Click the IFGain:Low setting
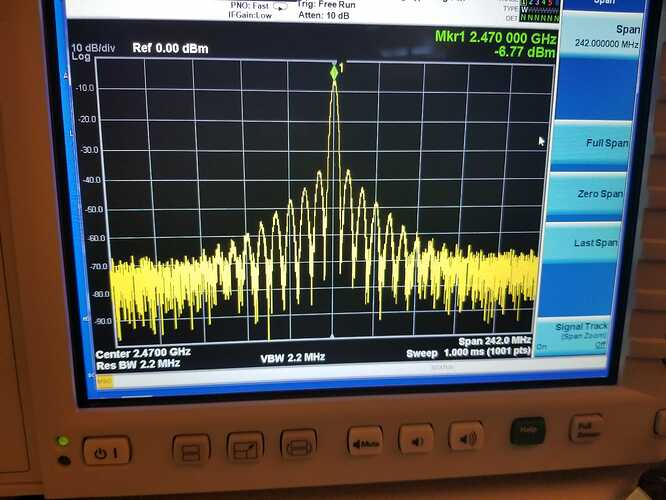 pyautogui.click(x=250, y=15)
